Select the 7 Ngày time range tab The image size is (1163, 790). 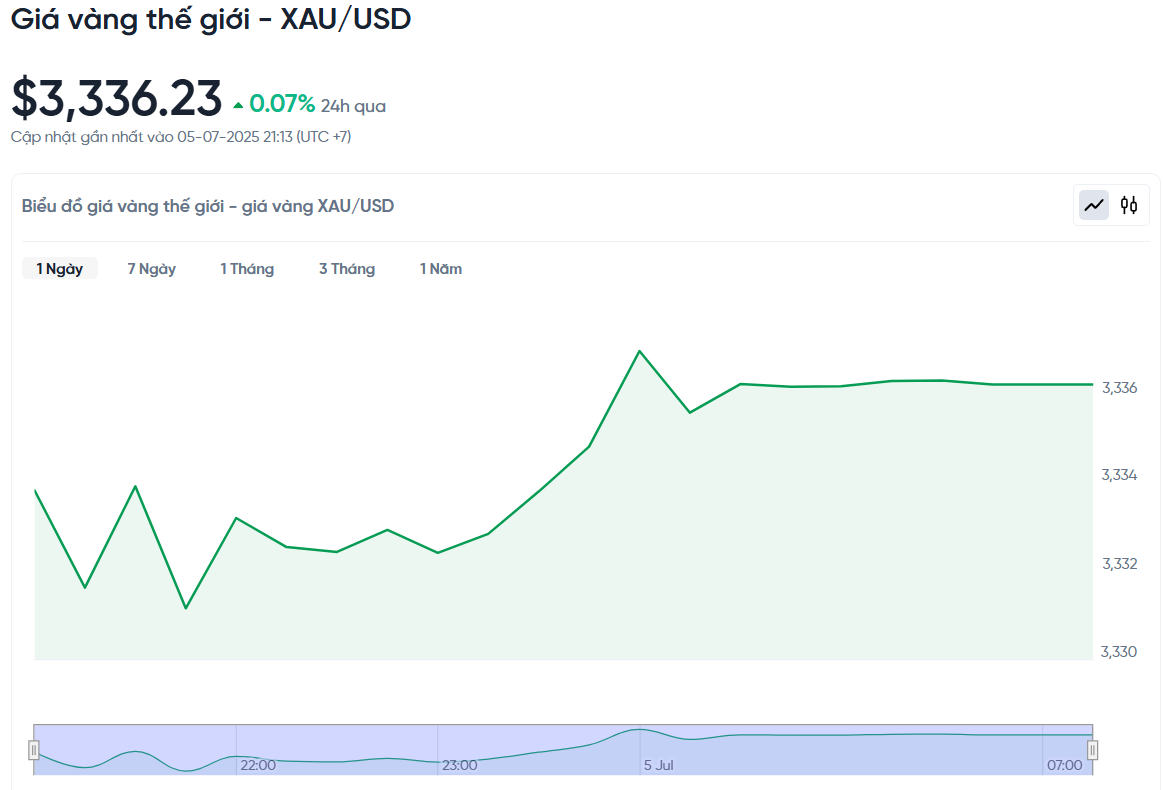(151, 269)
